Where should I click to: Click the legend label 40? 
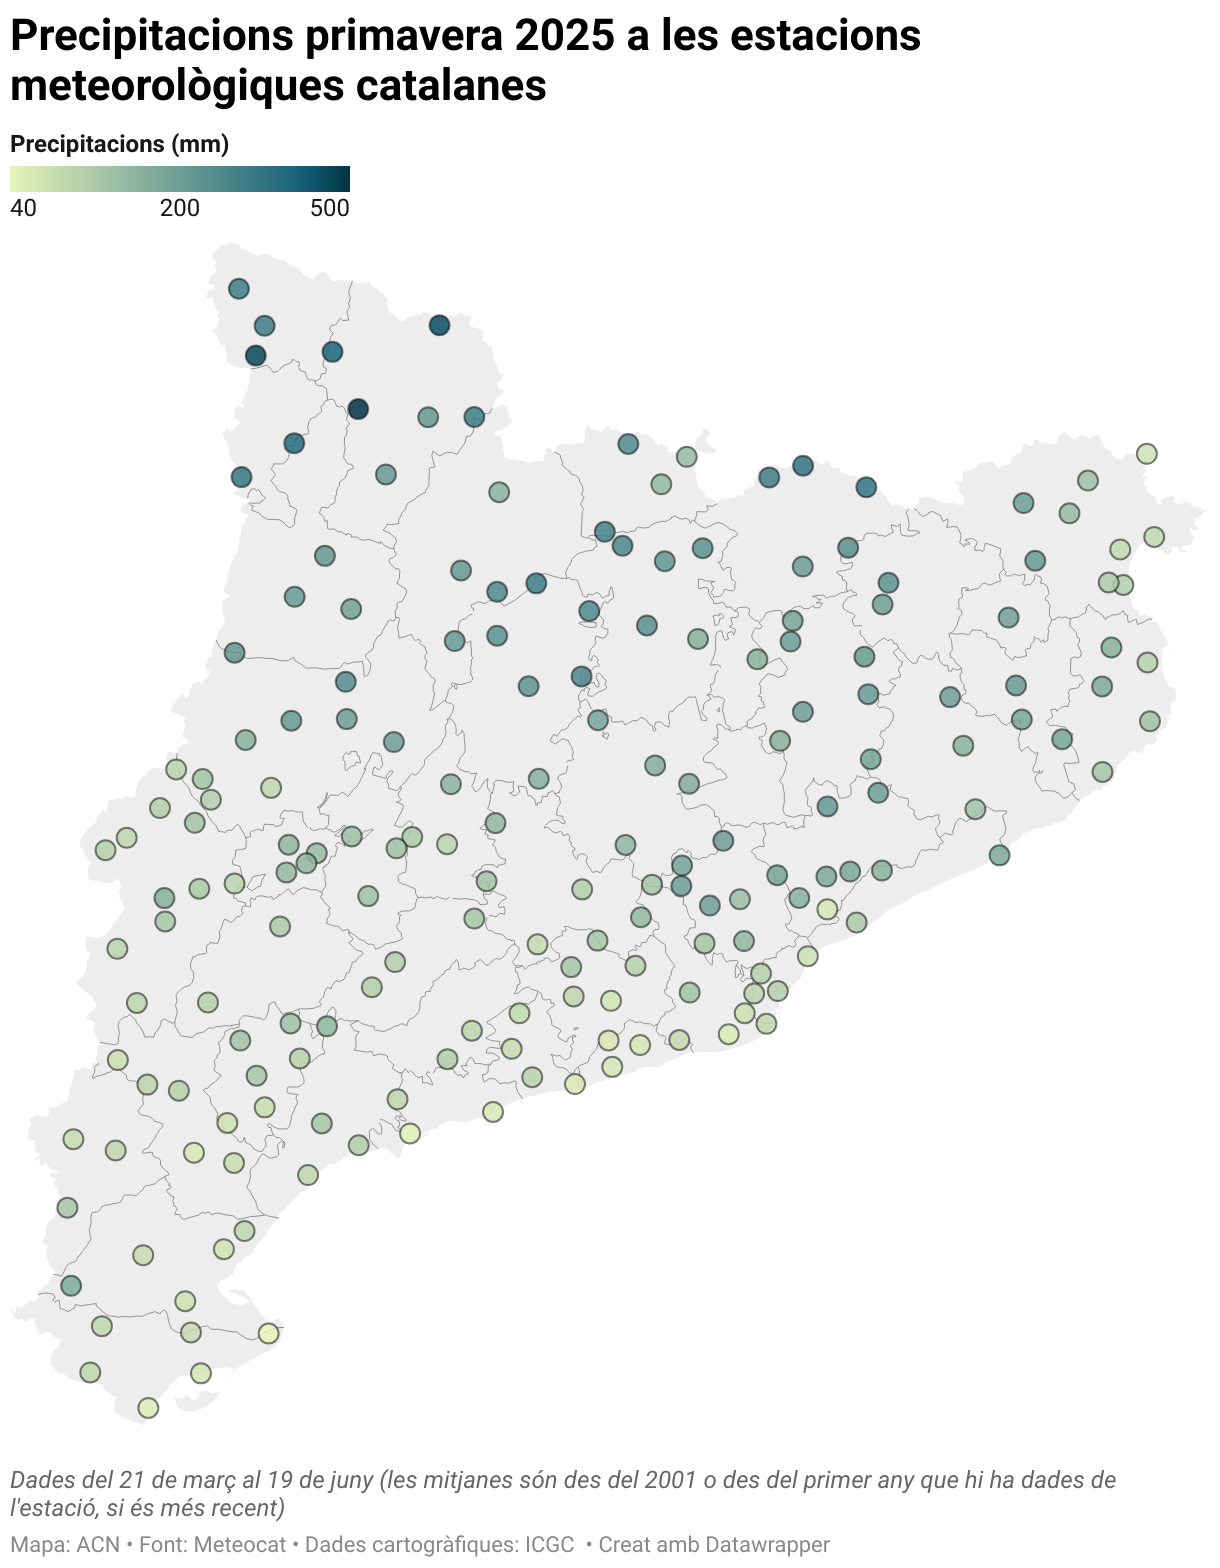tap(23, 208)
